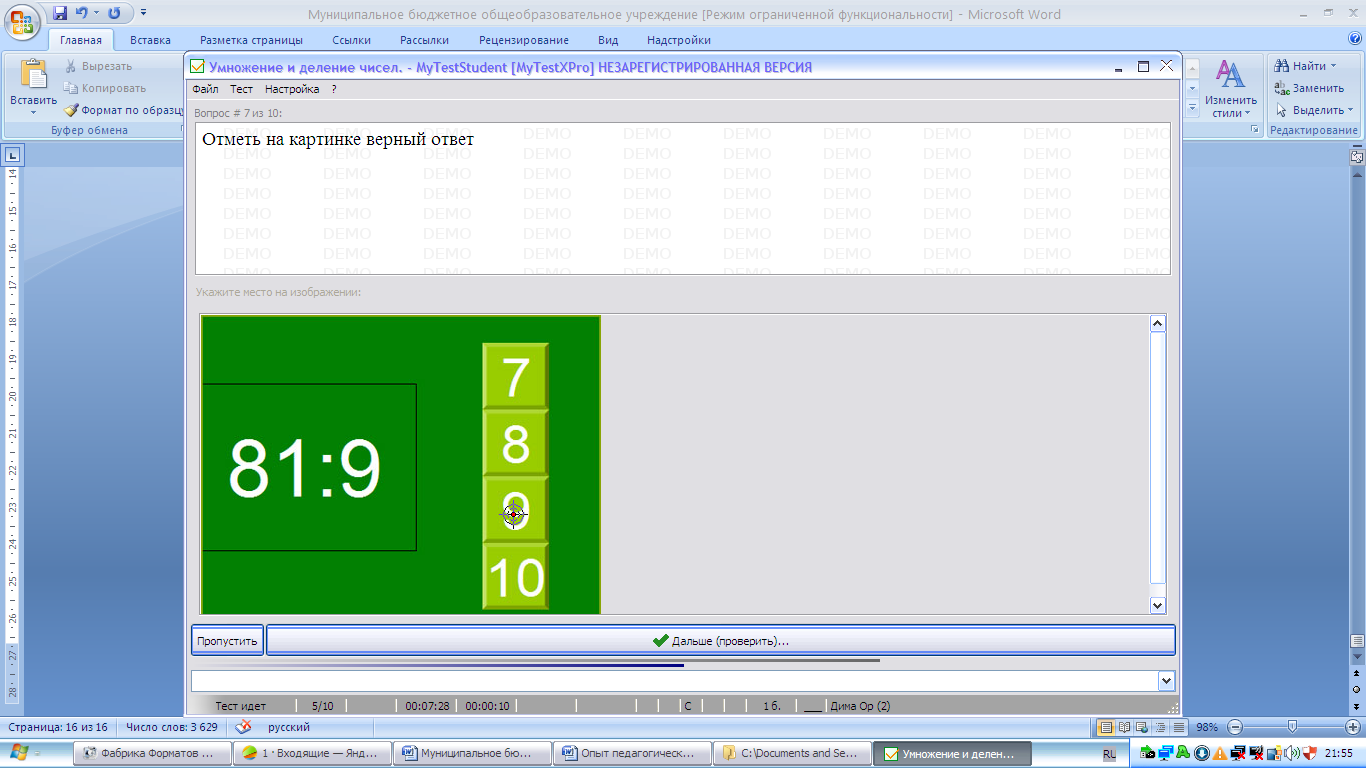Viewport: 1366px width, 768px height.
Task: Open the ? help menu
Action: coord(334,89)
